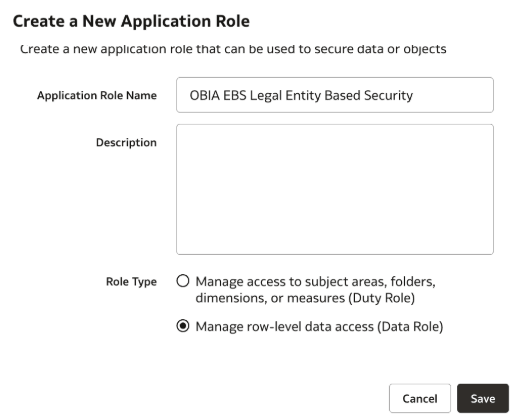Select the Data Role radio button
510x415 pixels.
[x=183, y=326]
